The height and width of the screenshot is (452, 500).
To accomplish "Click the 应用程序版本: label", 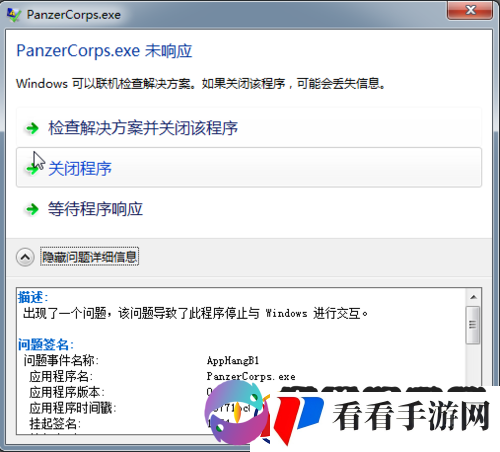I will click(x=67, y=392).
